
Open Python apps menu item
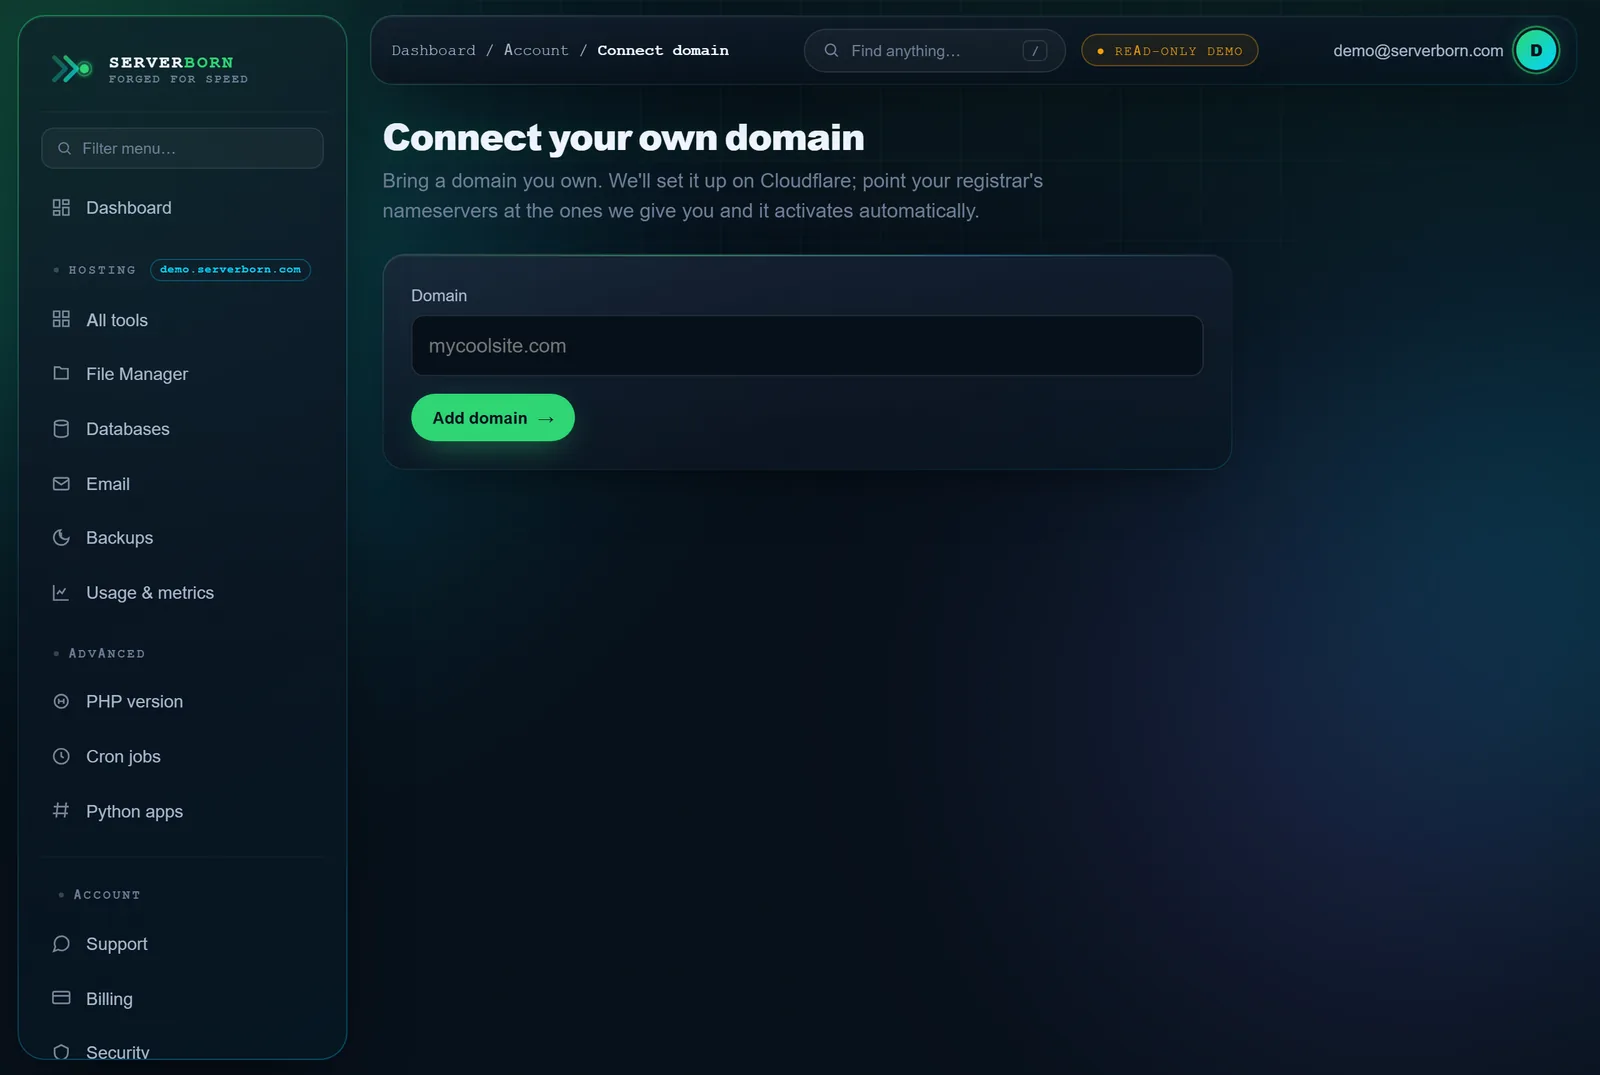point(182,811)
